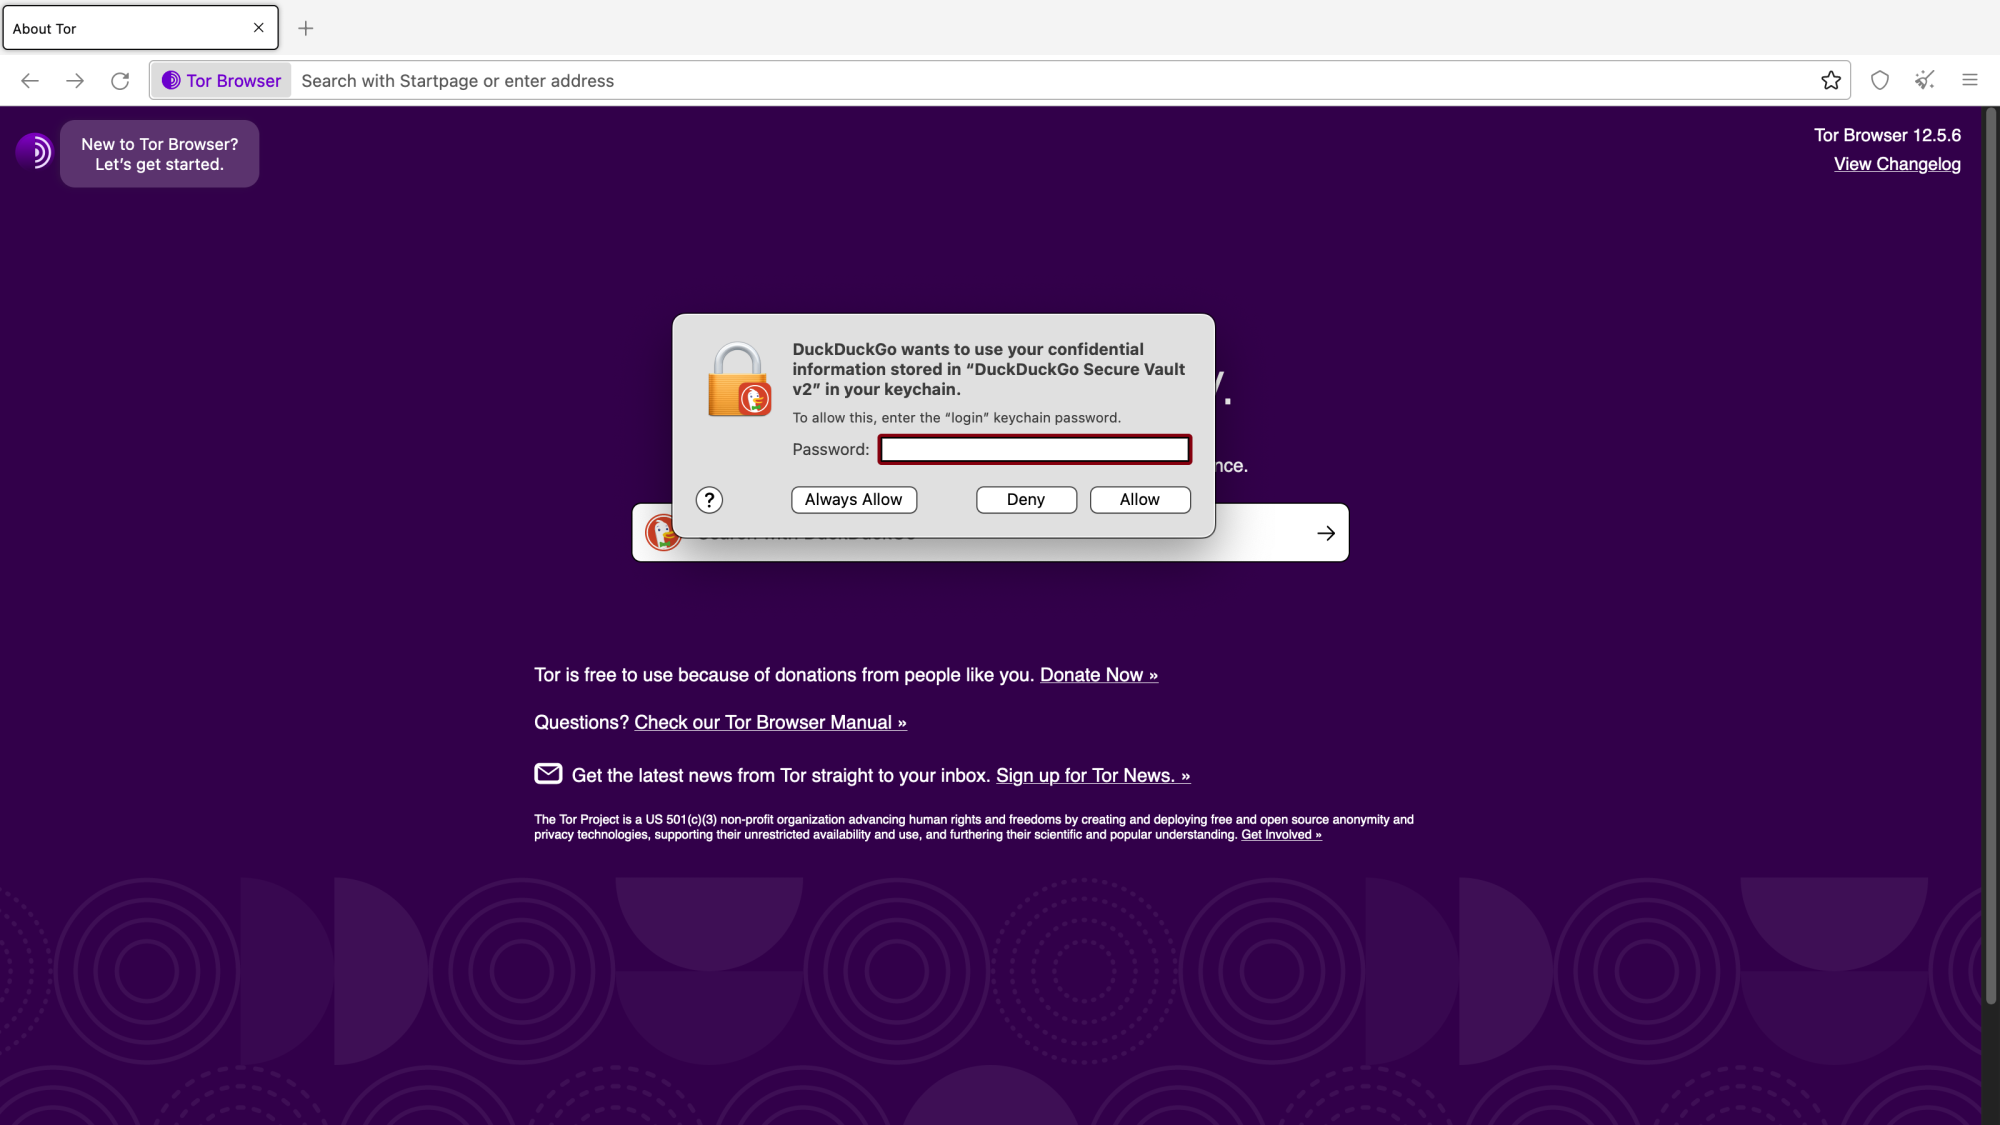Screen dimensions: 2000x1125
Task: Open a new tab with plus
Action: click(306, 28)
